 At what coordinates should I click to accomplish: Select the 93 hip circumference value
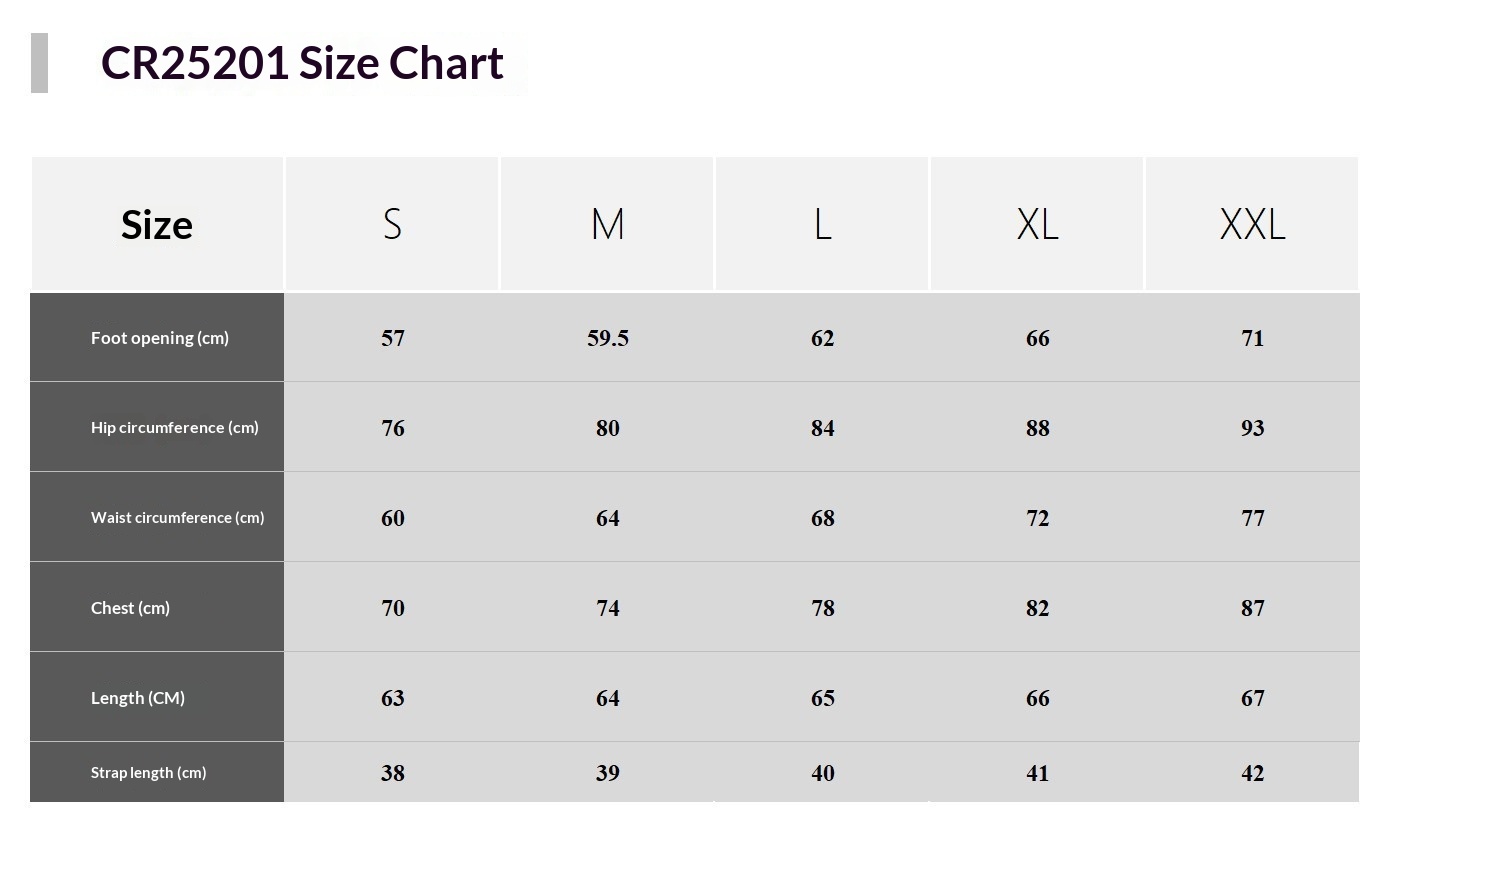point(1252,428)
